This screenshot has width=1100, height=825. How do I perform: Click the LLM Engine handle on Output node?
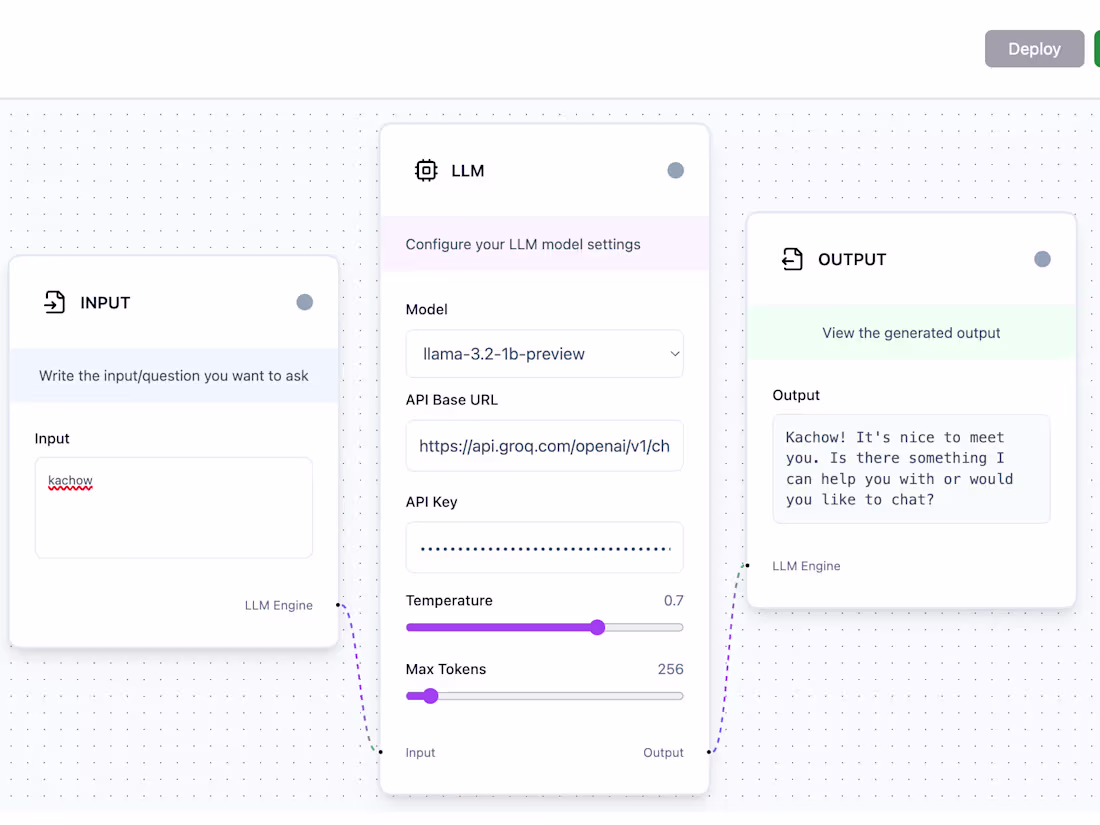point(746,565)
